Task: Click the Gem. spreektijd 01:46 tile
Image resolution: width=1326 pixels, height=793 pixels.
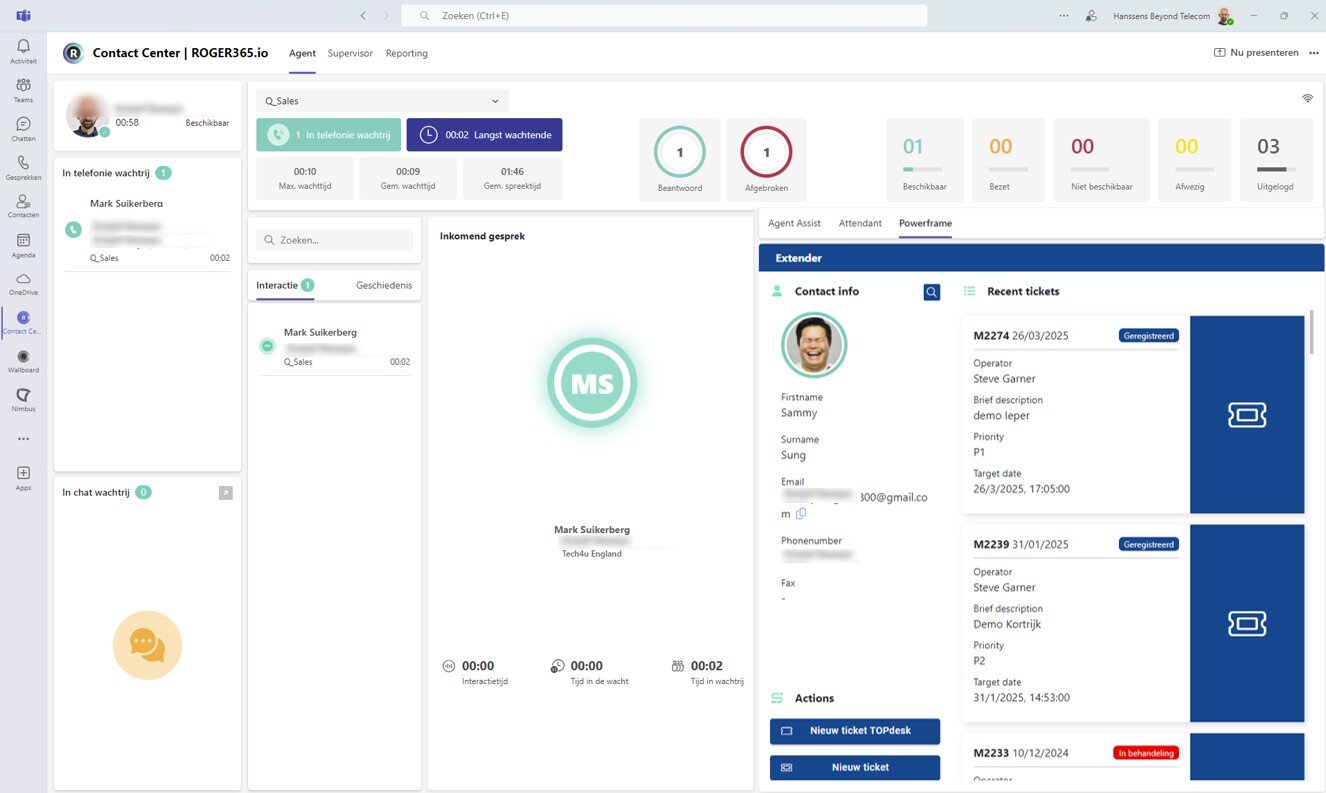Action: [512, 178]
